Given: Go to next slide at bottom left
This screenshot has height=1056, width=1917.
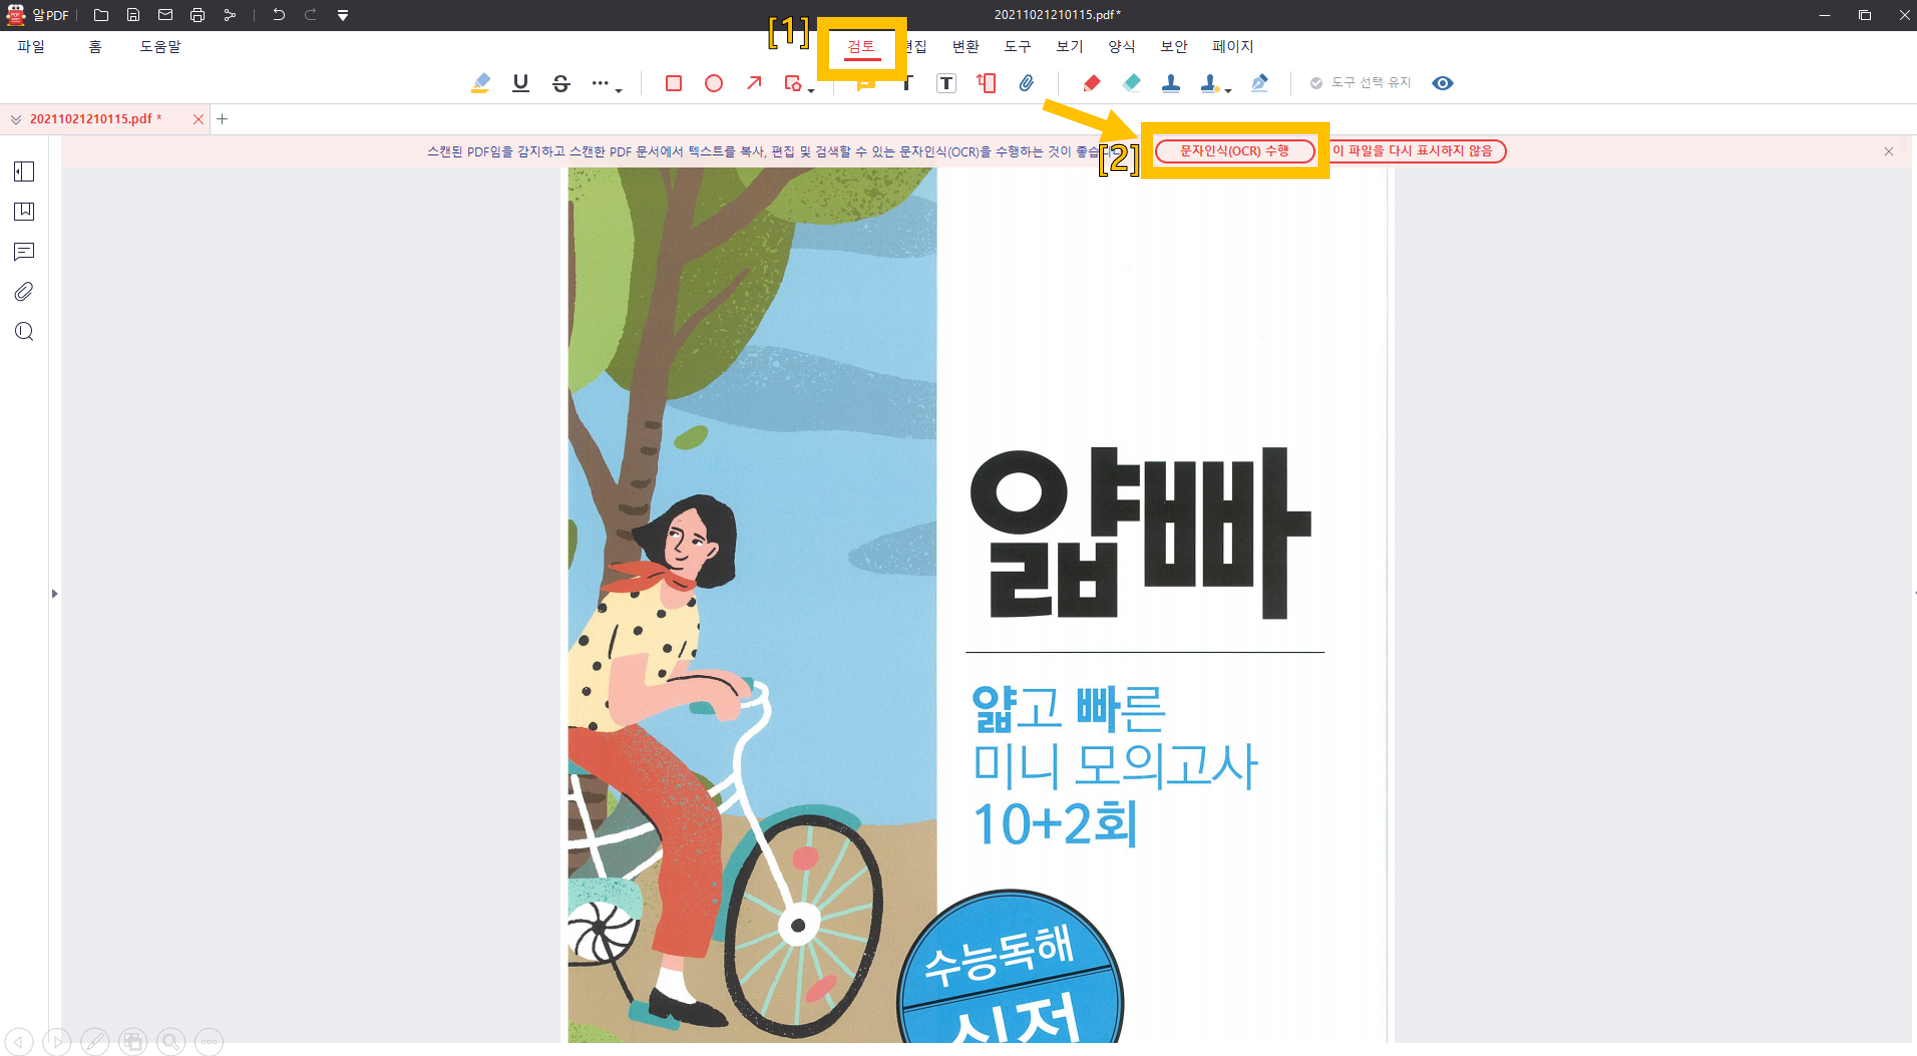Looking at the screenshot, I should tap(57, 1041).
